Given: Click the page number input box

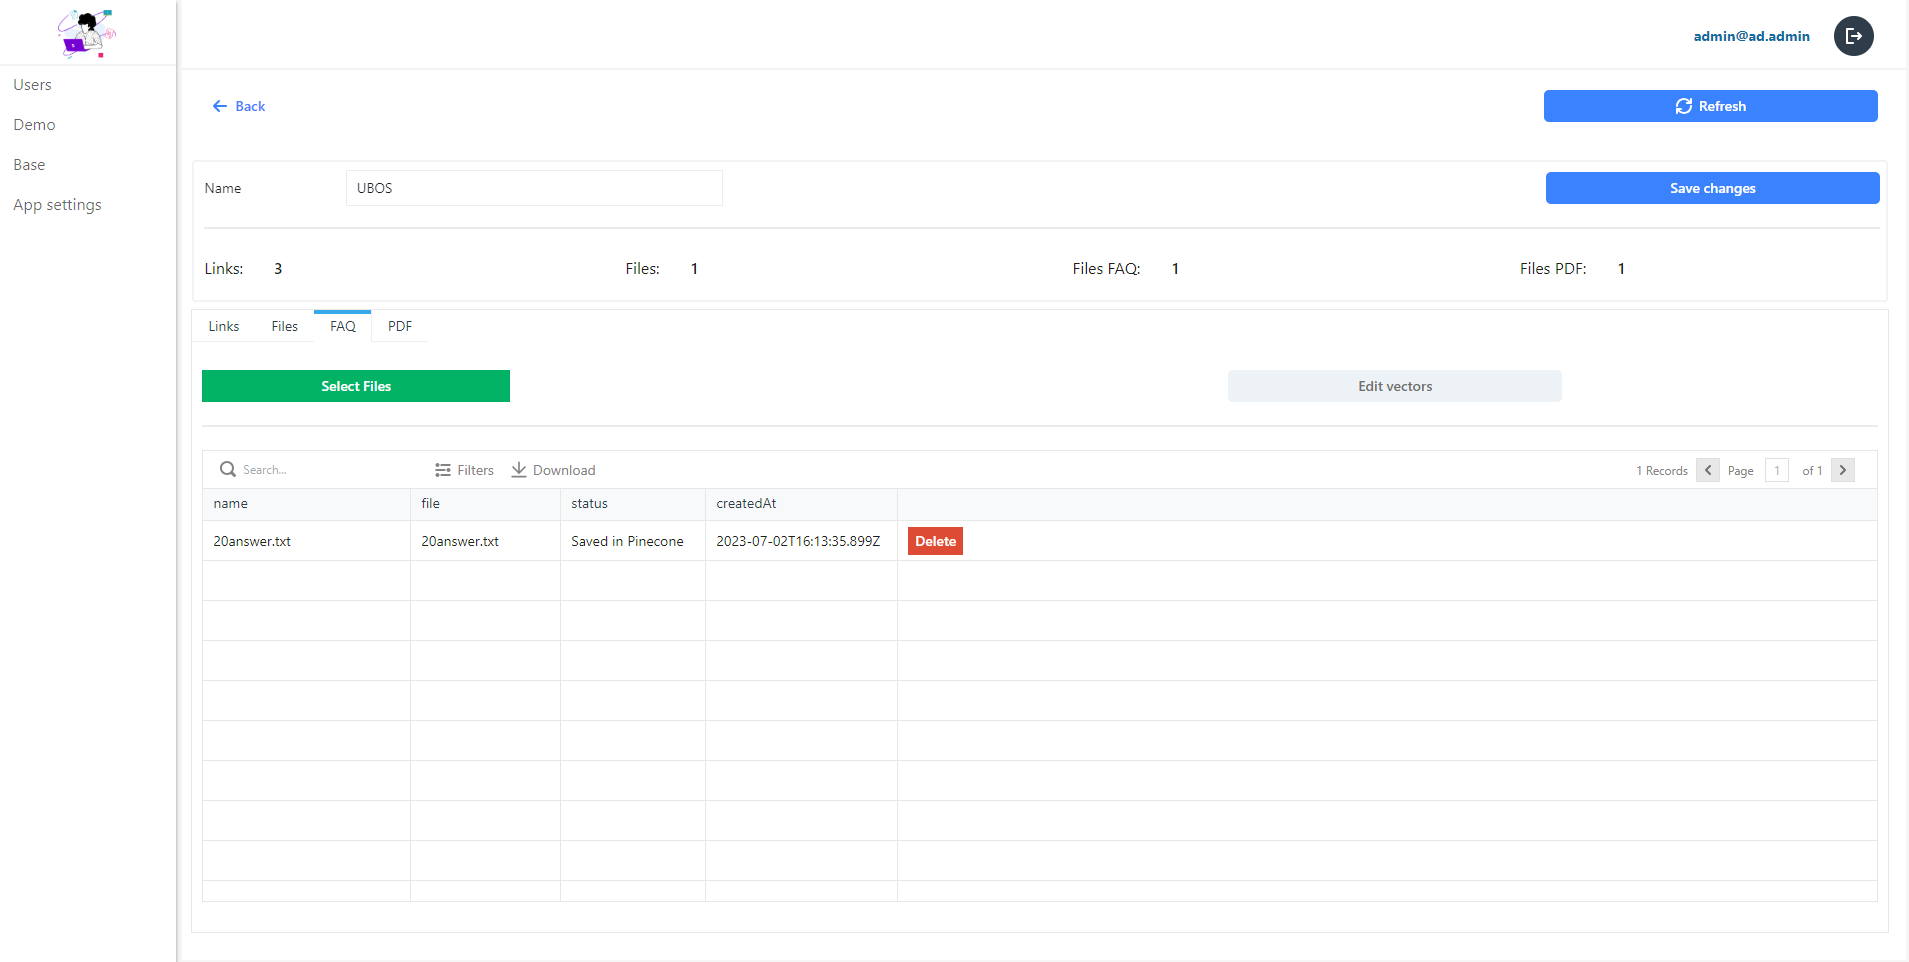Looking at the screenshot, I should point(1777,470).
